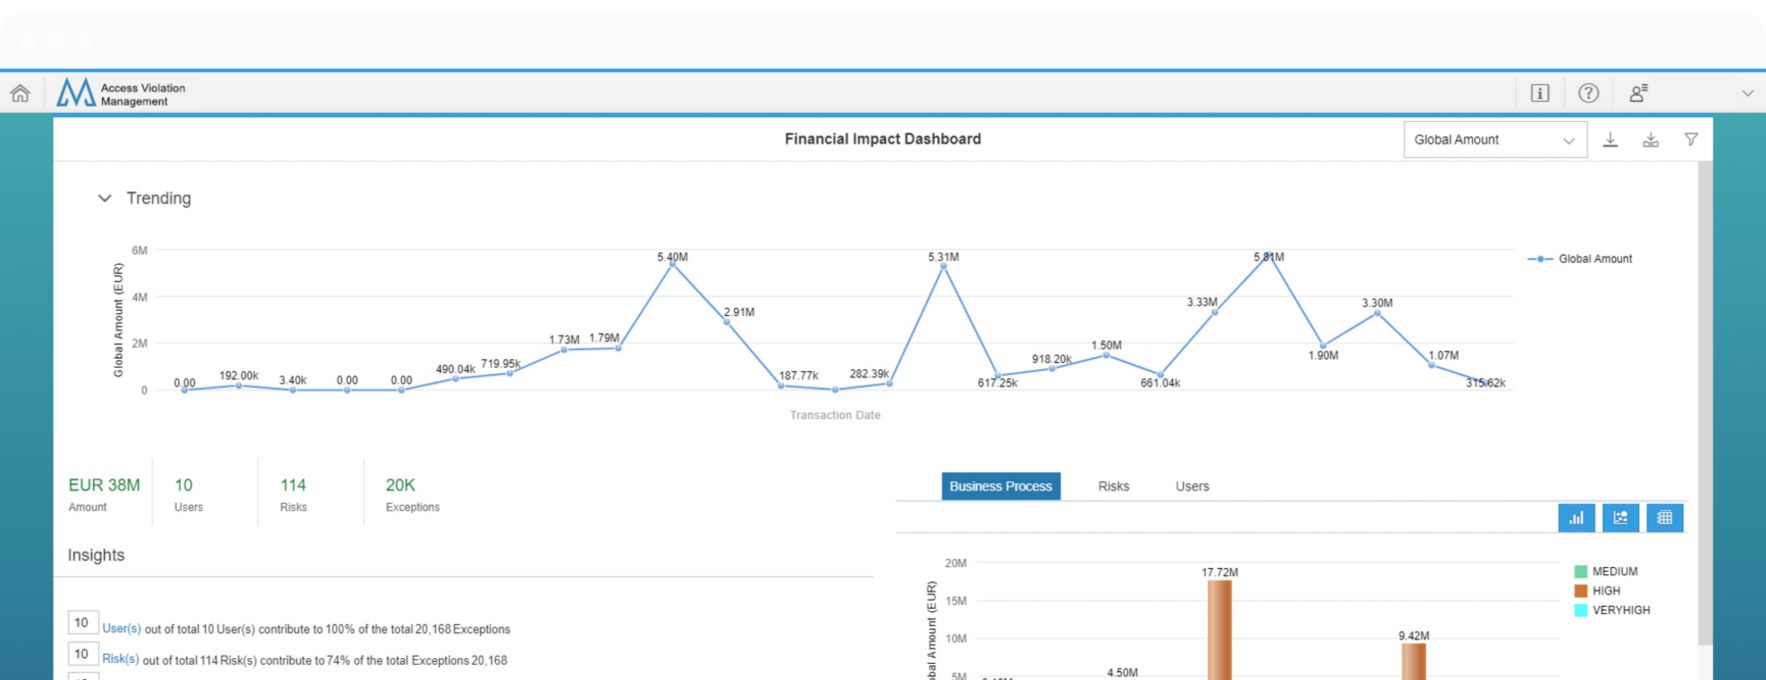Go to the home icon
This screenshot has height=680, width=1766.
tap(20, 93)
